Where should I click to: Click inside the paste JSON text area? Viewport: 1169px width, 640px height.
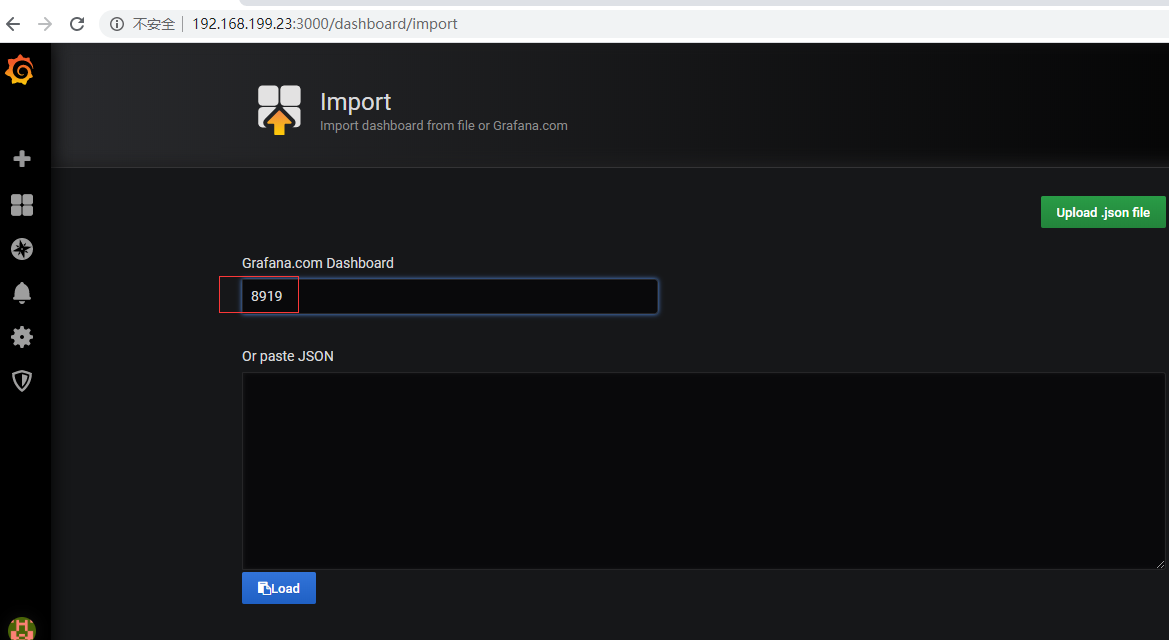[703, 471]
